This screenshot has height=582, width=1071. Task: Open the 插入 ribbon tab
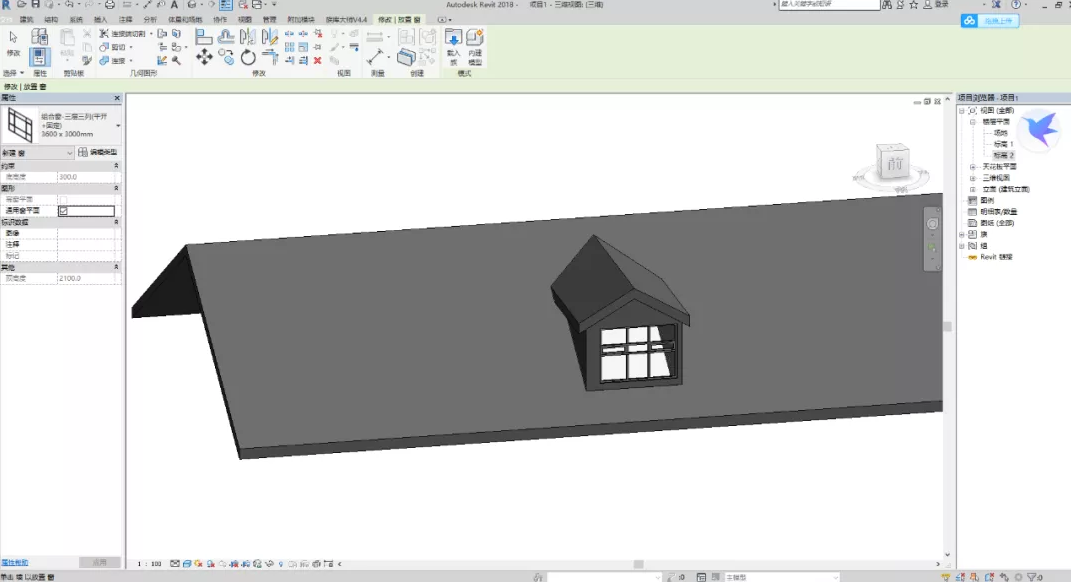[x=101, y=19]
